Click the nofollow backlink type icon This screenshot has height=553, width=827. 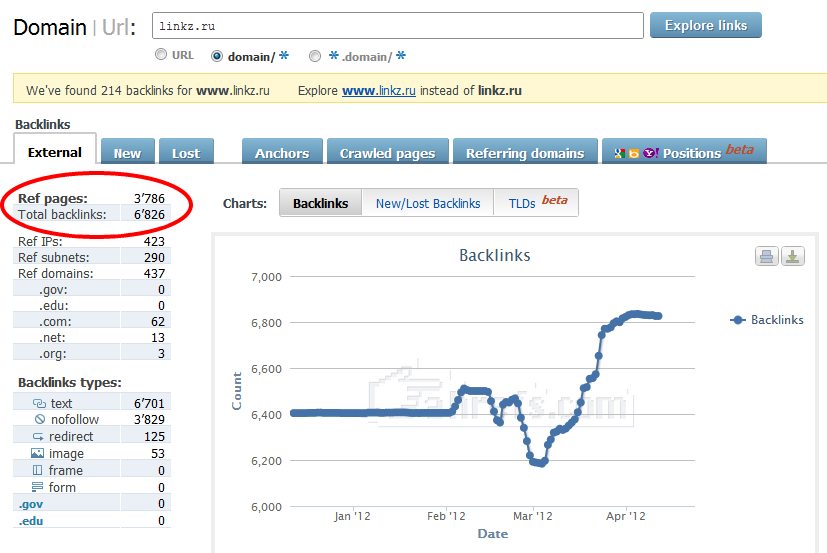click(x=39, y=420)
